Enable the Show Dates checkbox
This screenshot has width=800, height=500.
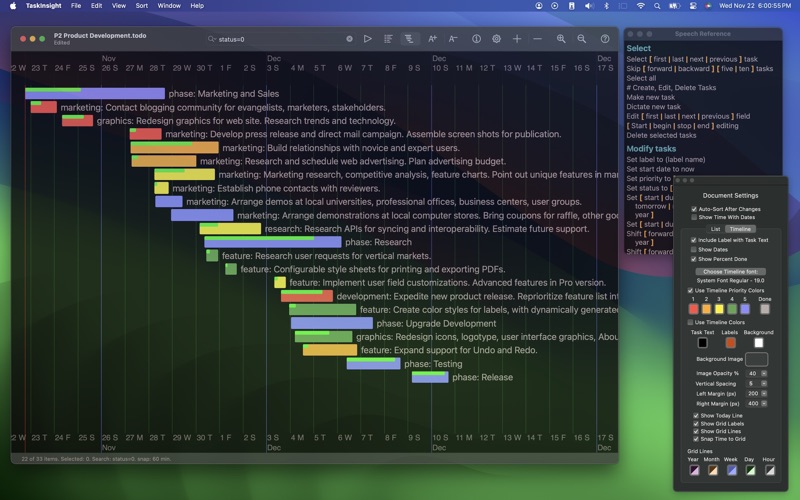693,249
